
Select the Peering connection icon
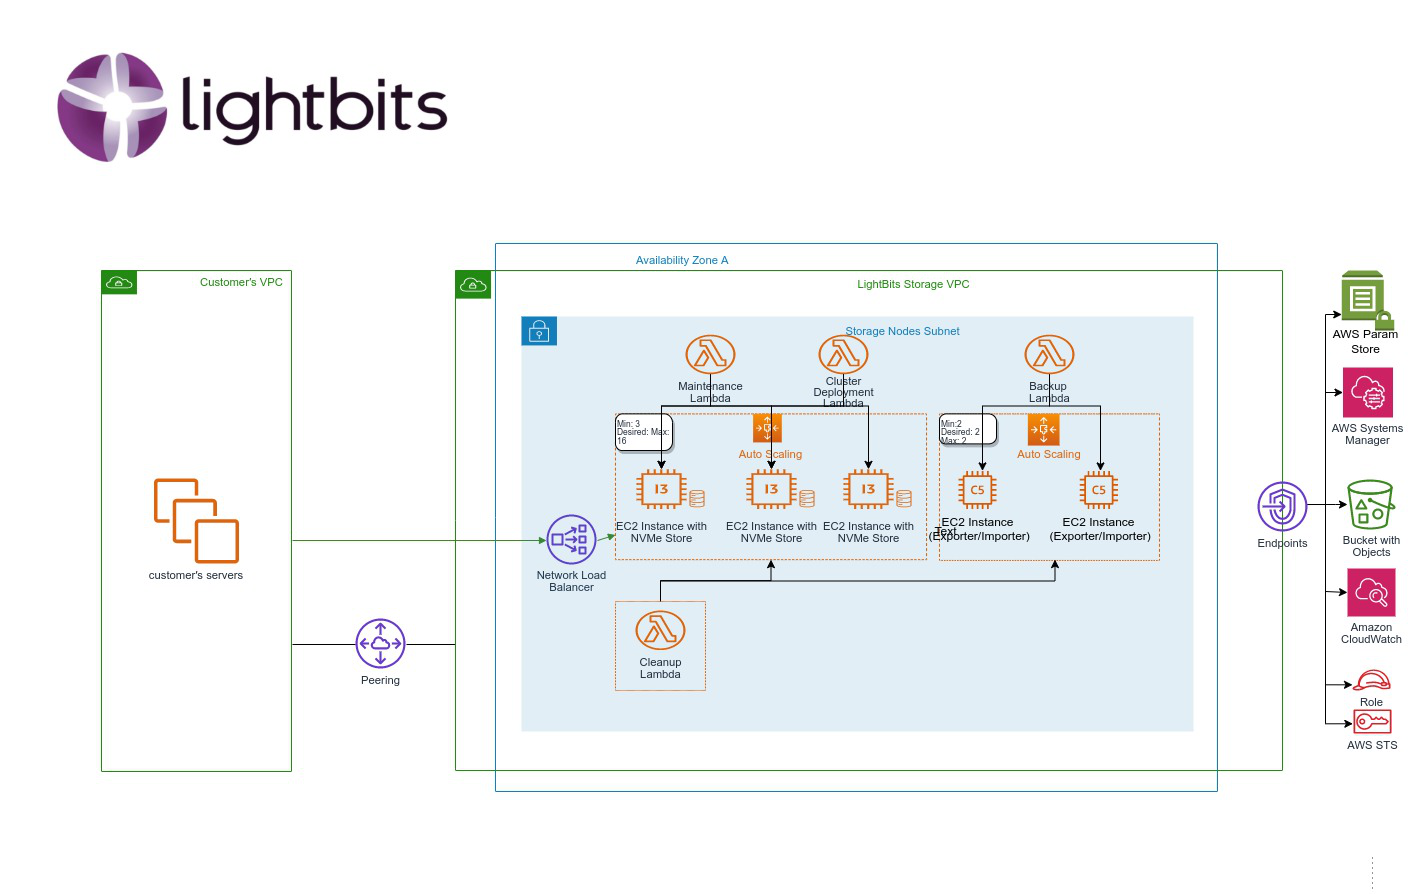[x=380, y=644]
